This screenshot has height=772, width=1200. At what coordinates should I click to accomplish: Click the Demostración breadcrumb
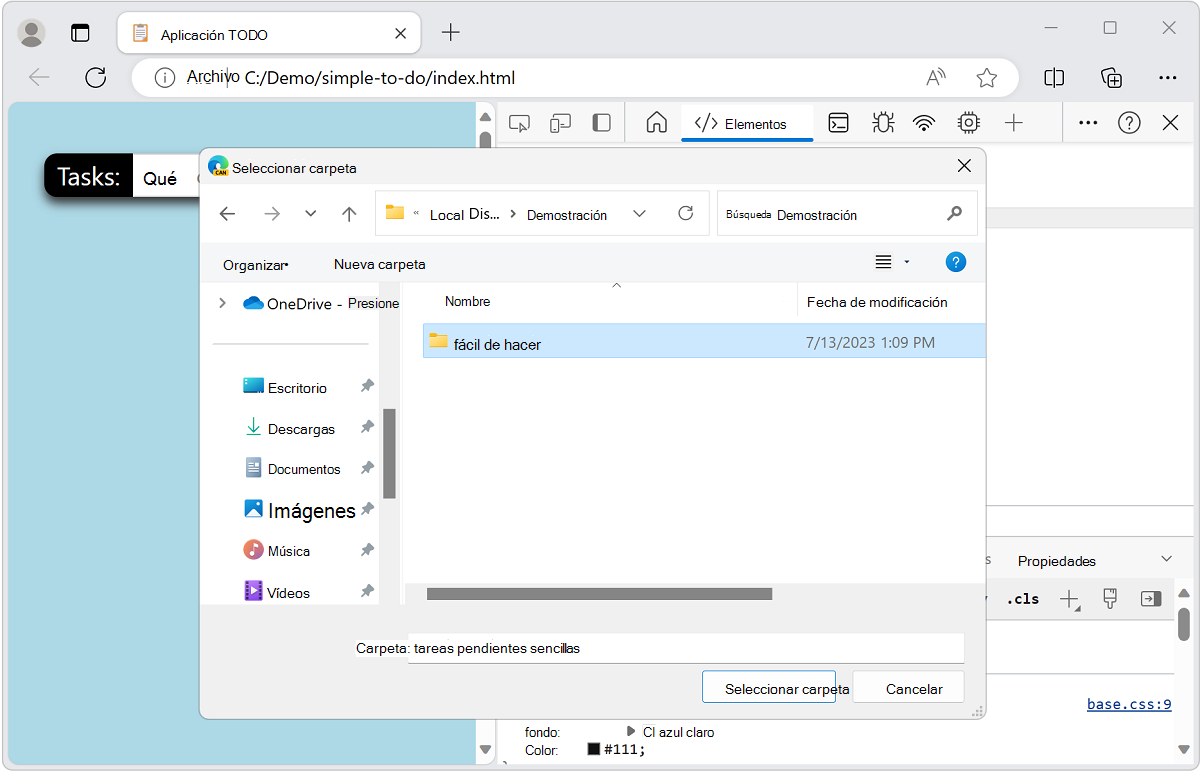pyautogui.click(x=567, y=215)
